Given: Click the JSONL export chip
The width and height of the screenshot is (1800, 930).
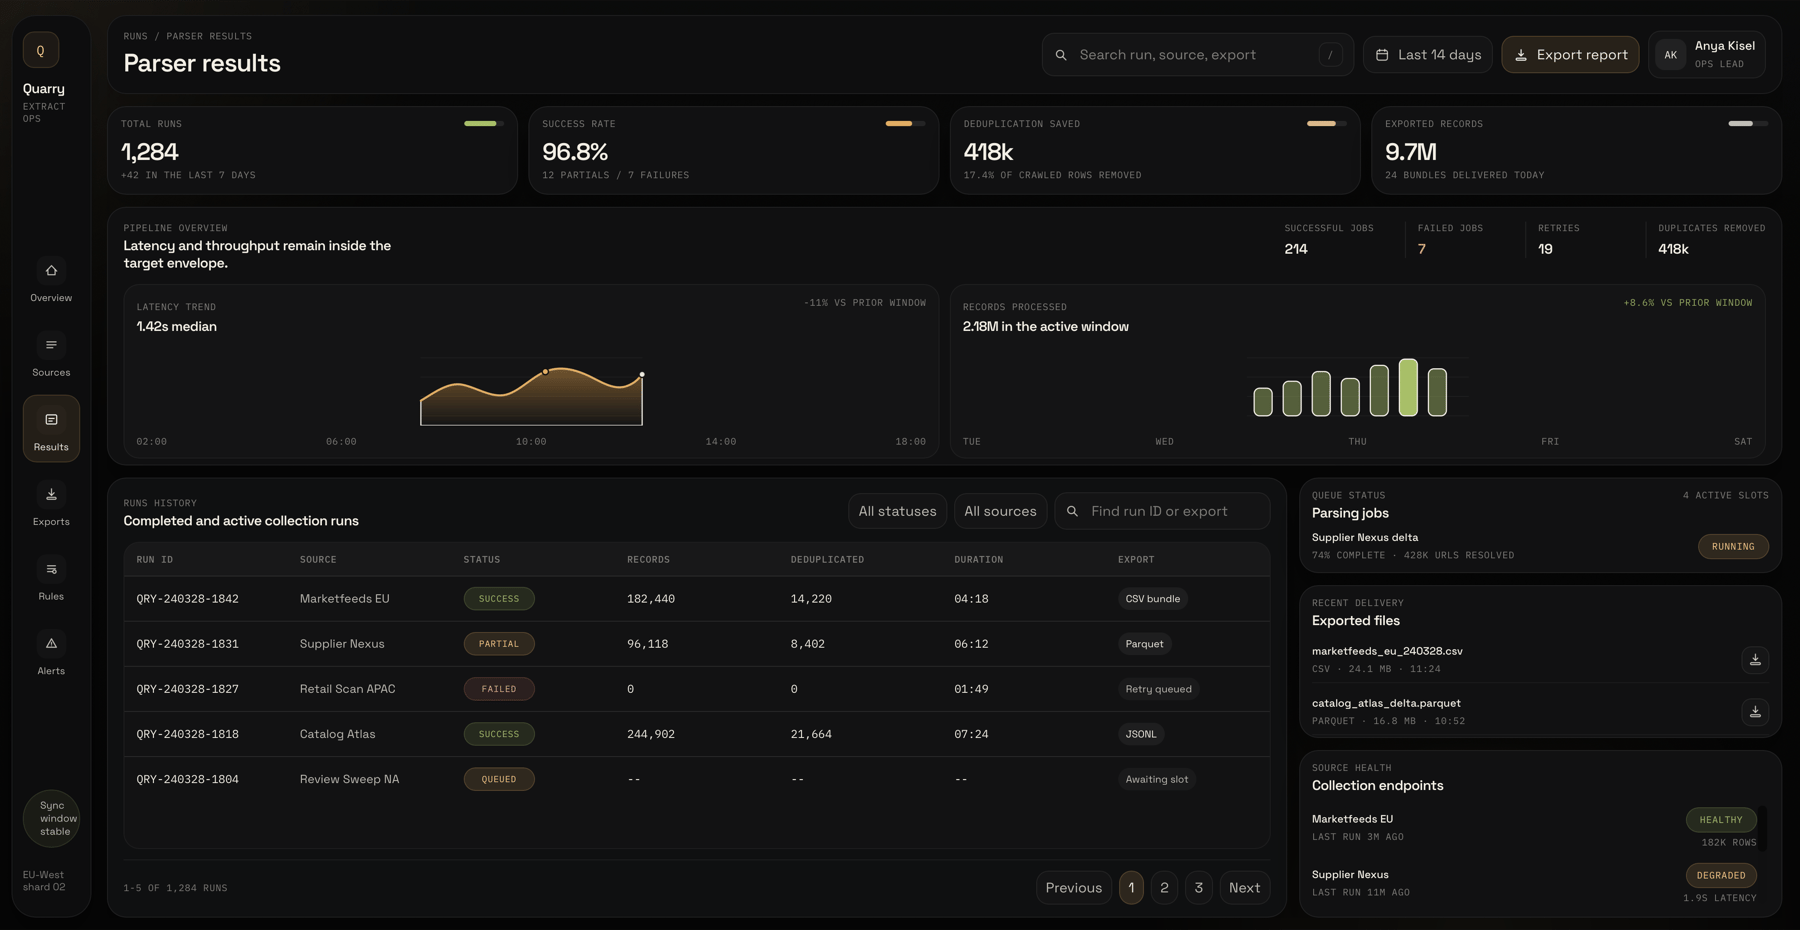Looking at the screenshot, I should 1141,734.
